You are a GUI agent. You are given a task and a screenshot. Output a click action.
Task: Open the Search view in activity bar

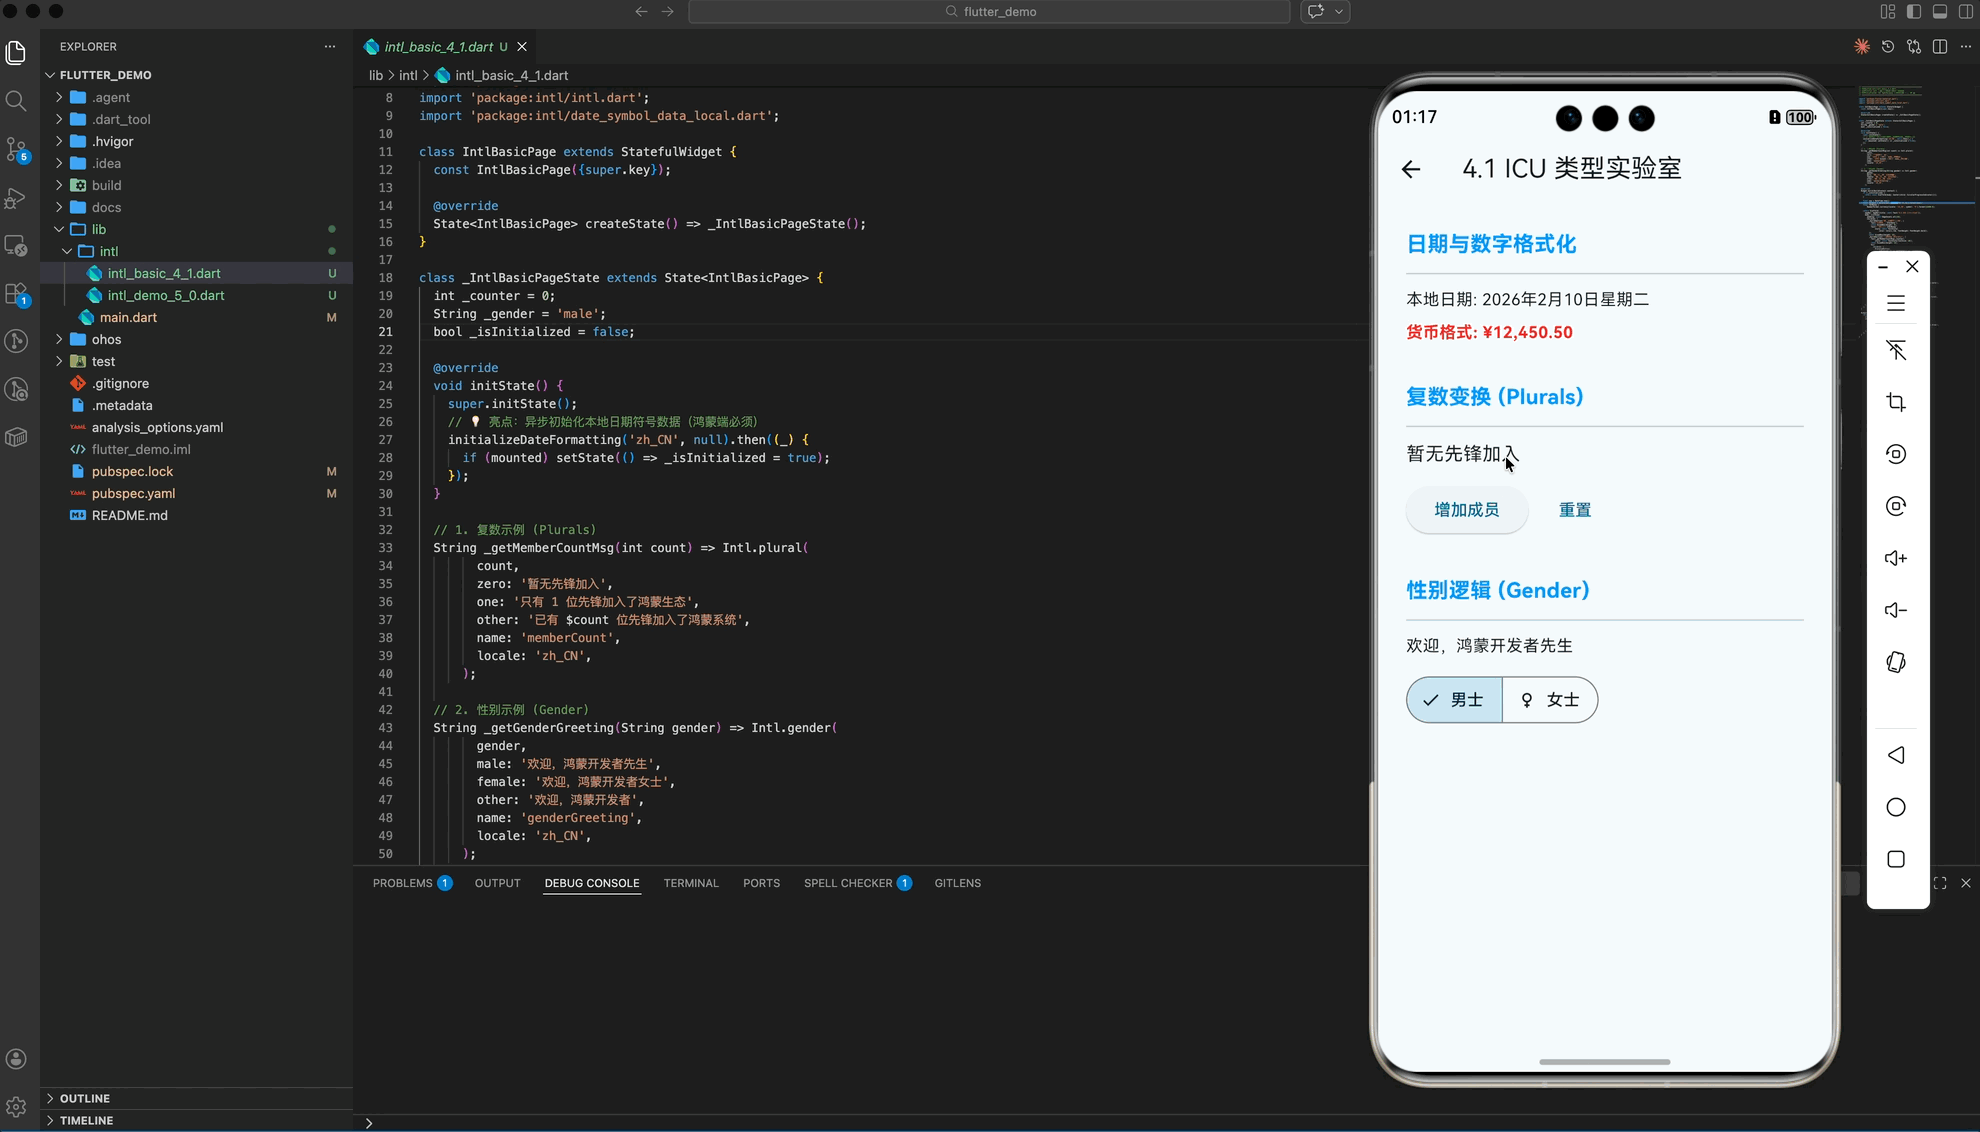[16, 101]
